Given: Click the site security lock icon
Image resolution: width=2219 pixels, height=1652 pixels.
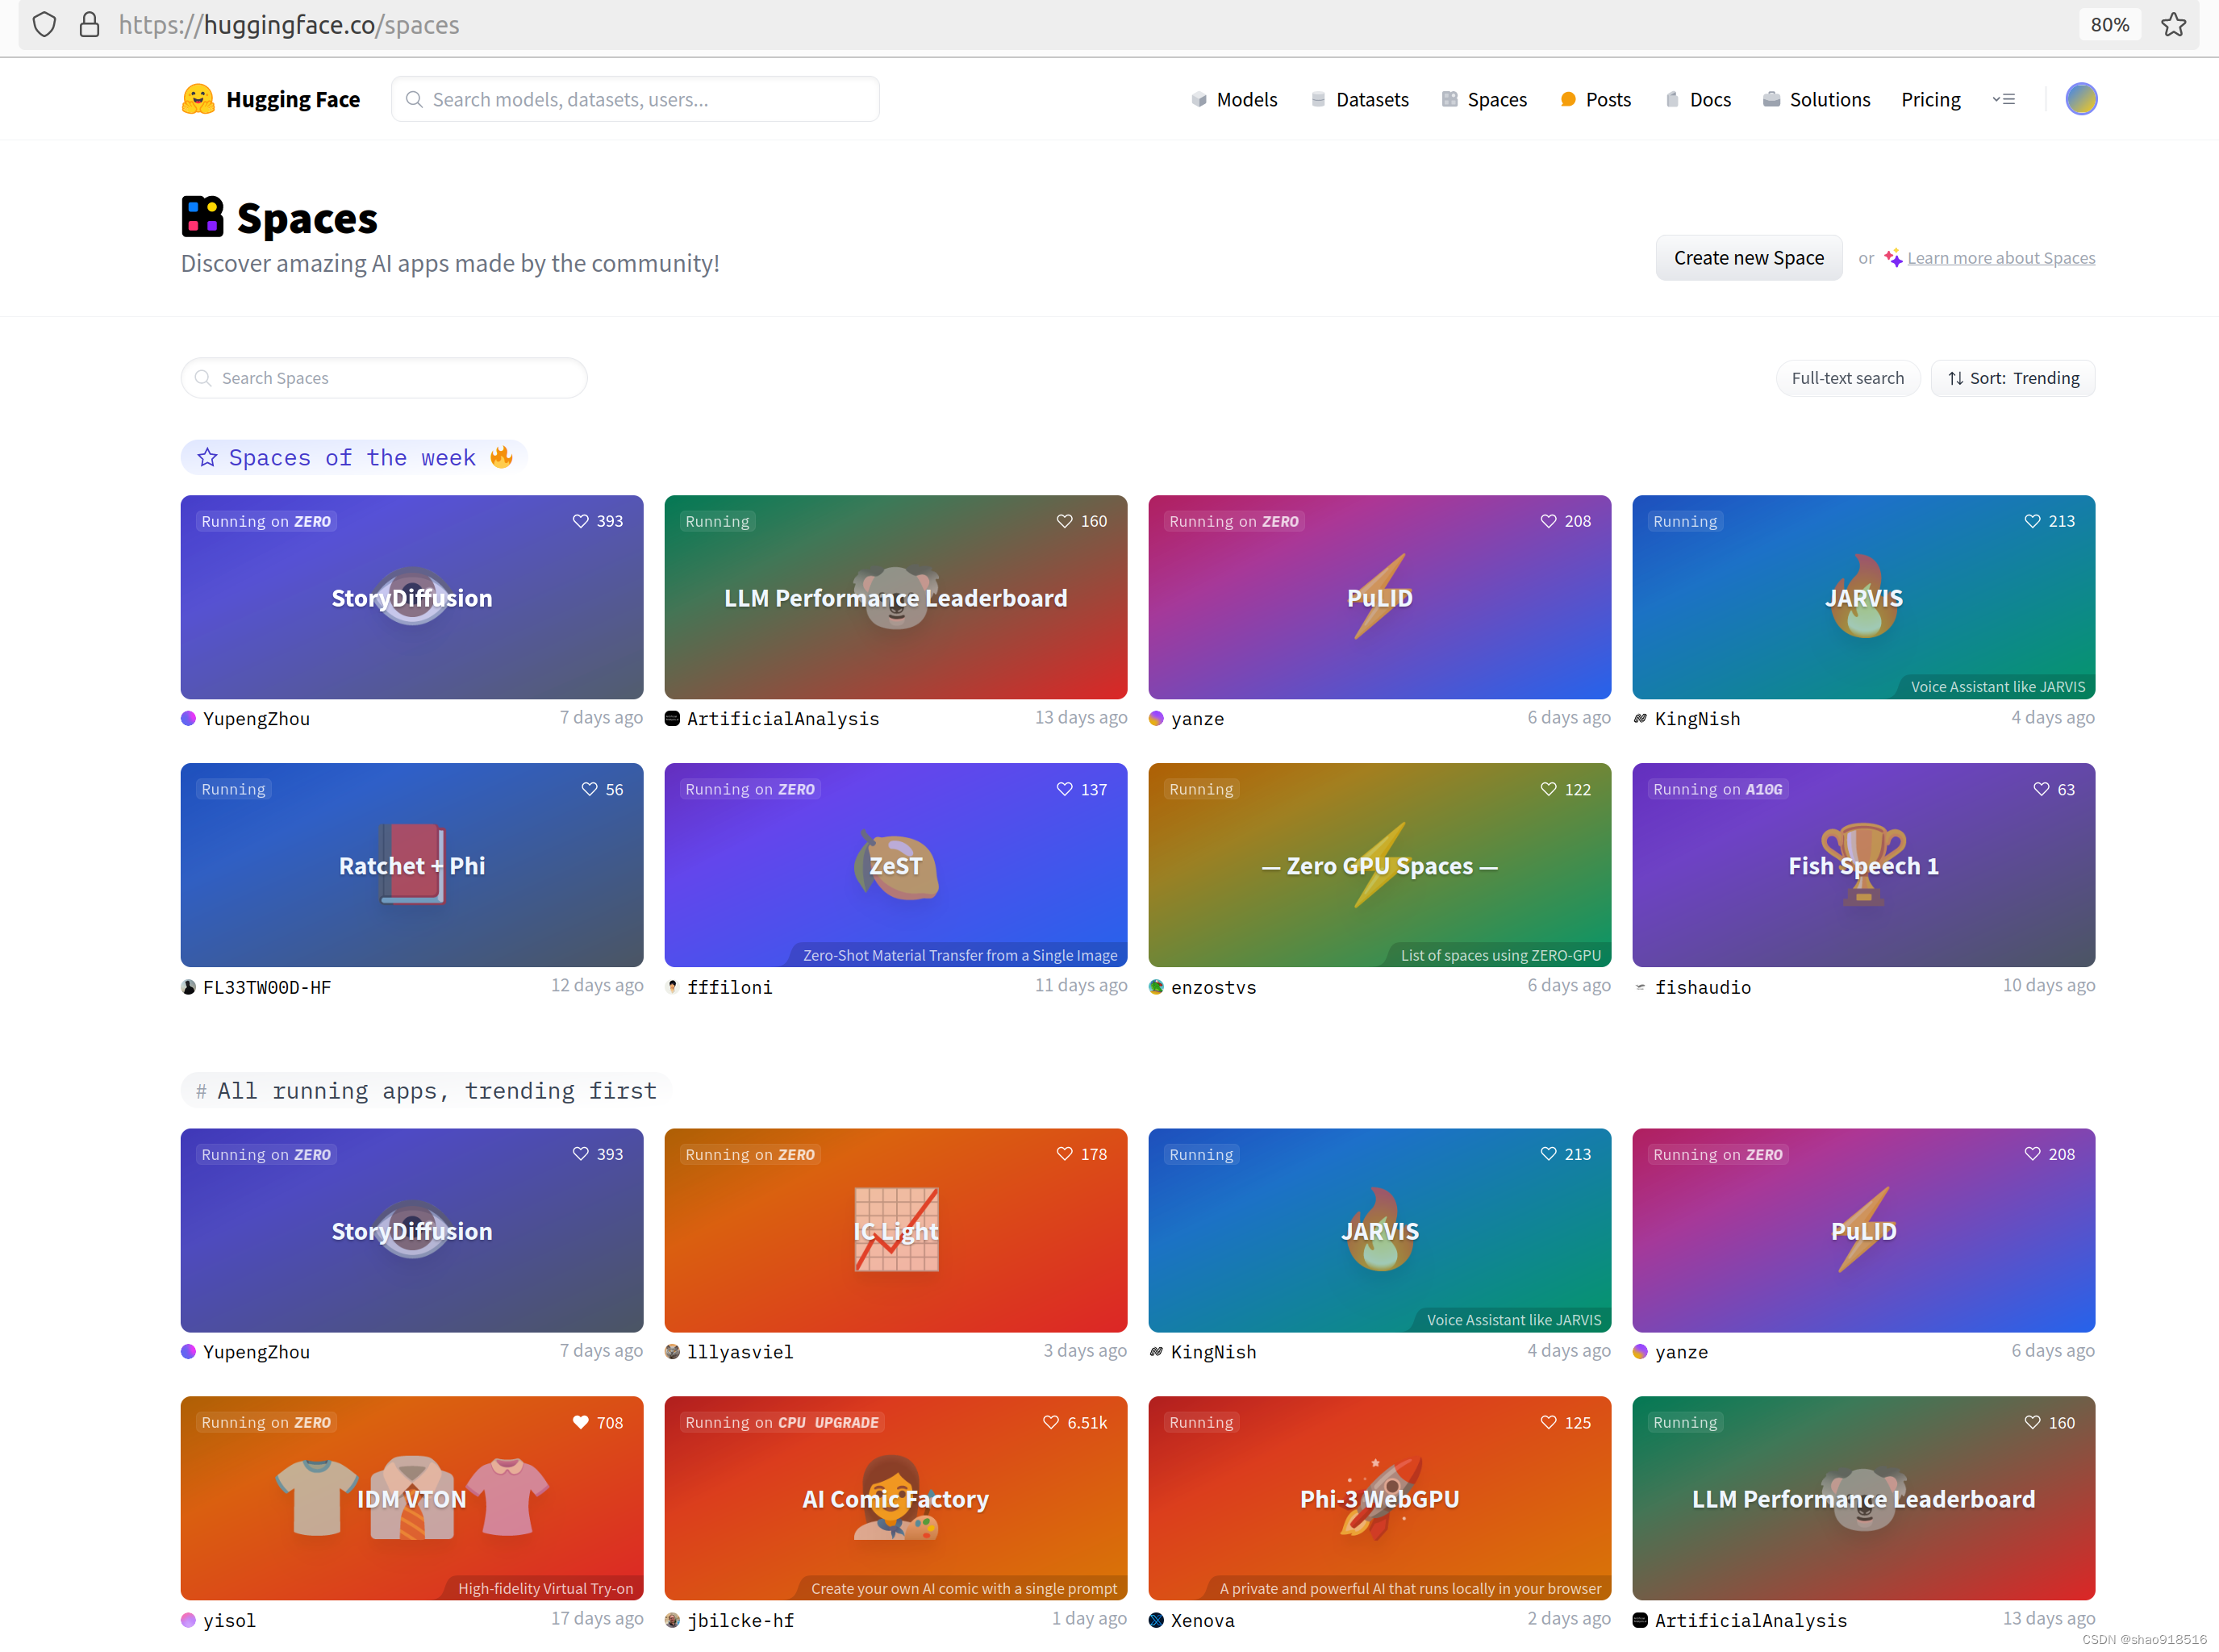Looking at the screenshot, I should point(89,25).
